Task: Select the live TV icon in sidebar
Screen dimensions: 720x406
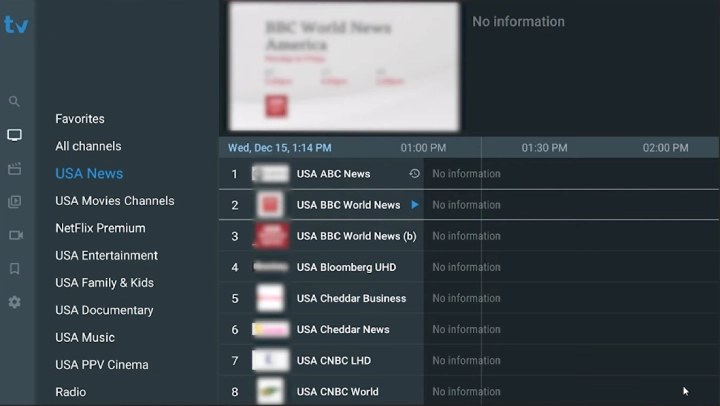Action: point(14,135)
